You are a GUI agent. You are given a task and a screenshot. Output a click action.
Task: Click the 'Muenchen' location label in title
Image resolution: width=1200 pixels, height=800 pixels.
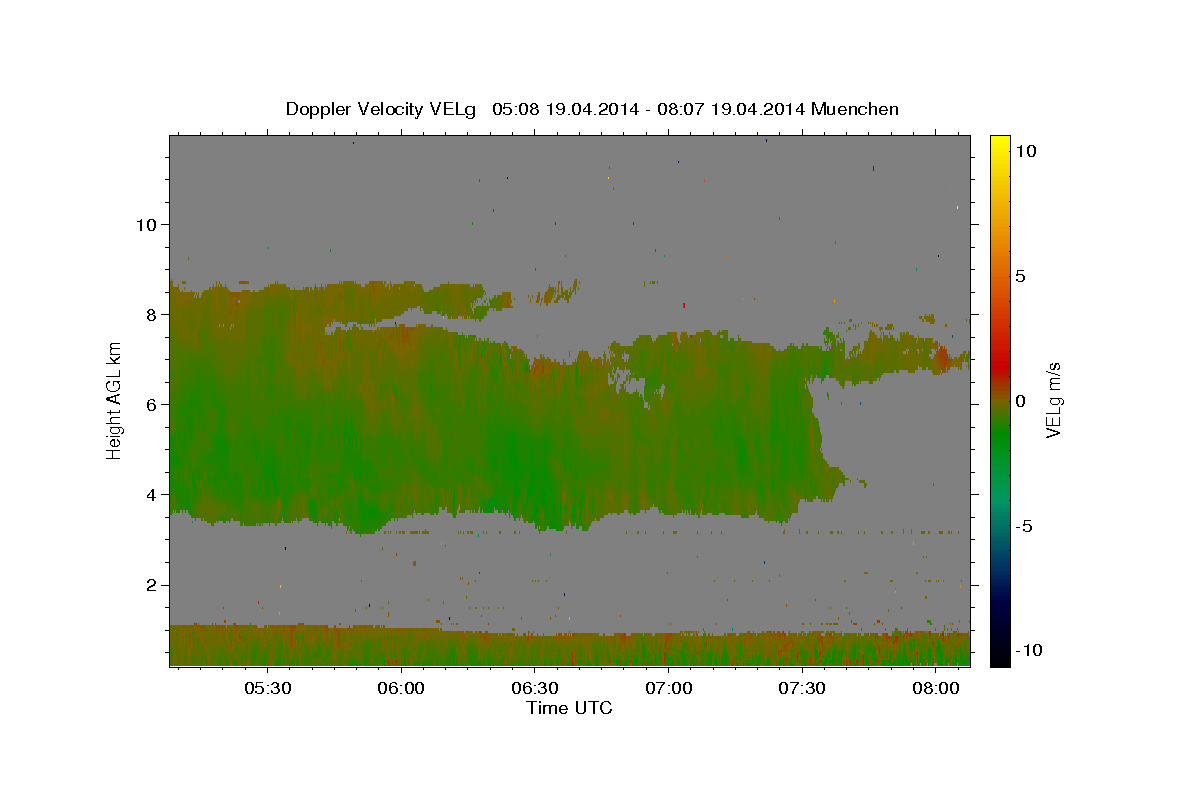[x=855, y=109]
